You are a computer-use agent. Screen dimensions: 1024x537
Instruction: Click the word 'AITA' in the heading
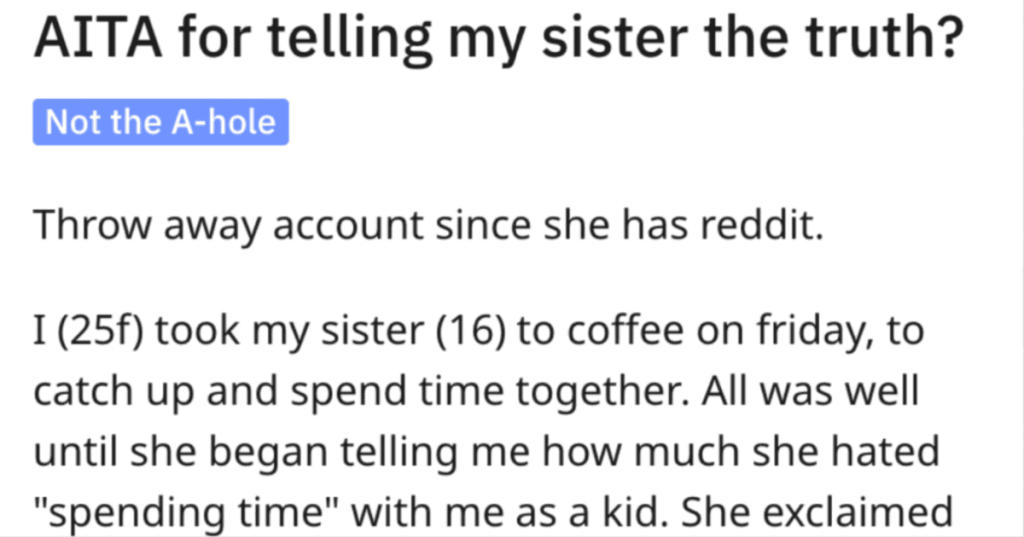pos(98,38)
